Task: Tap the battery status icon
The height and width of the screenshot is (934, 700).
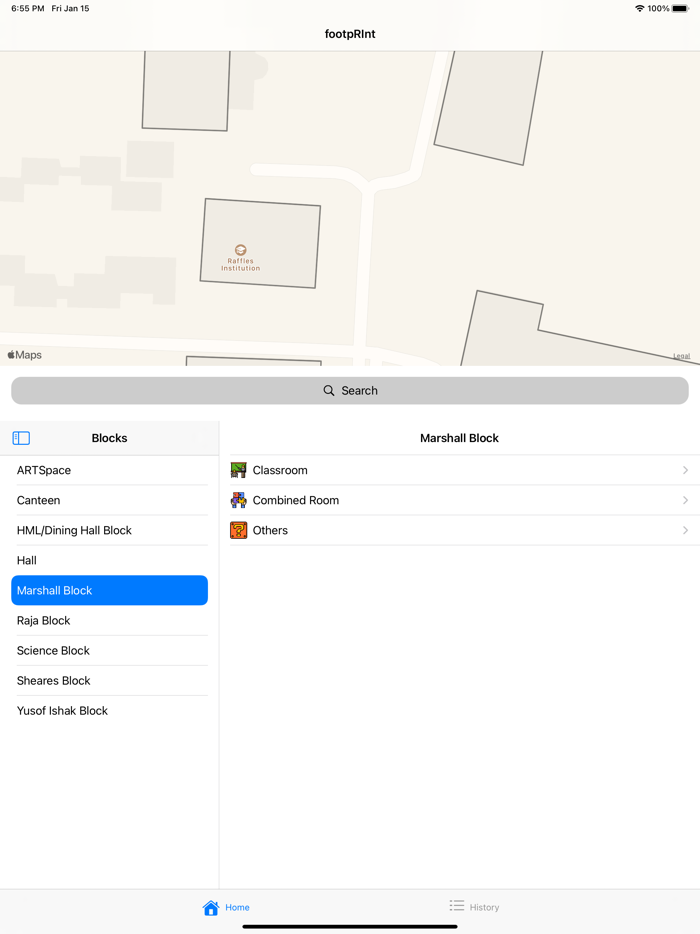Action: [680, 8]
